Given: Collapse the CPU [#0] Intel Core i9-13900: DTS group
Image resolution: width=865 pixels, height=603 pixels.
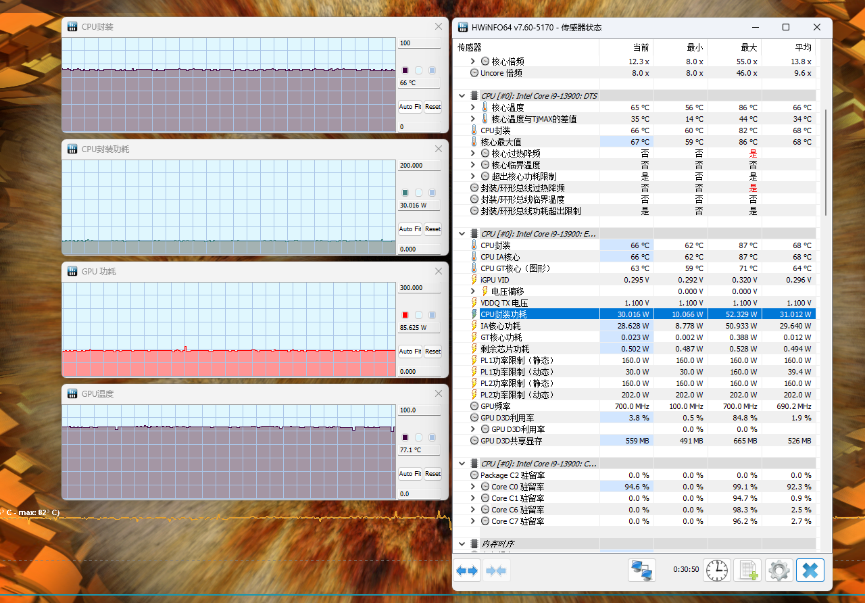Looking at the screenshot, I should point(462,95).
